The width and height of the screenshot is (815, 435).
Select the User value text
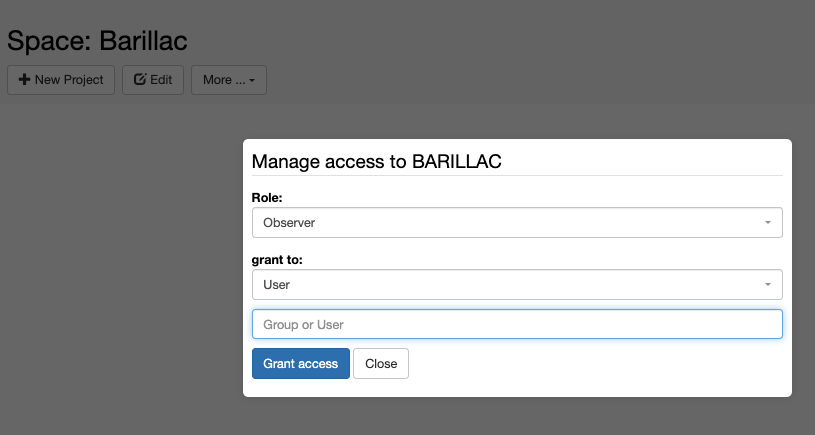pyautogui.click(x=277, y=284)
